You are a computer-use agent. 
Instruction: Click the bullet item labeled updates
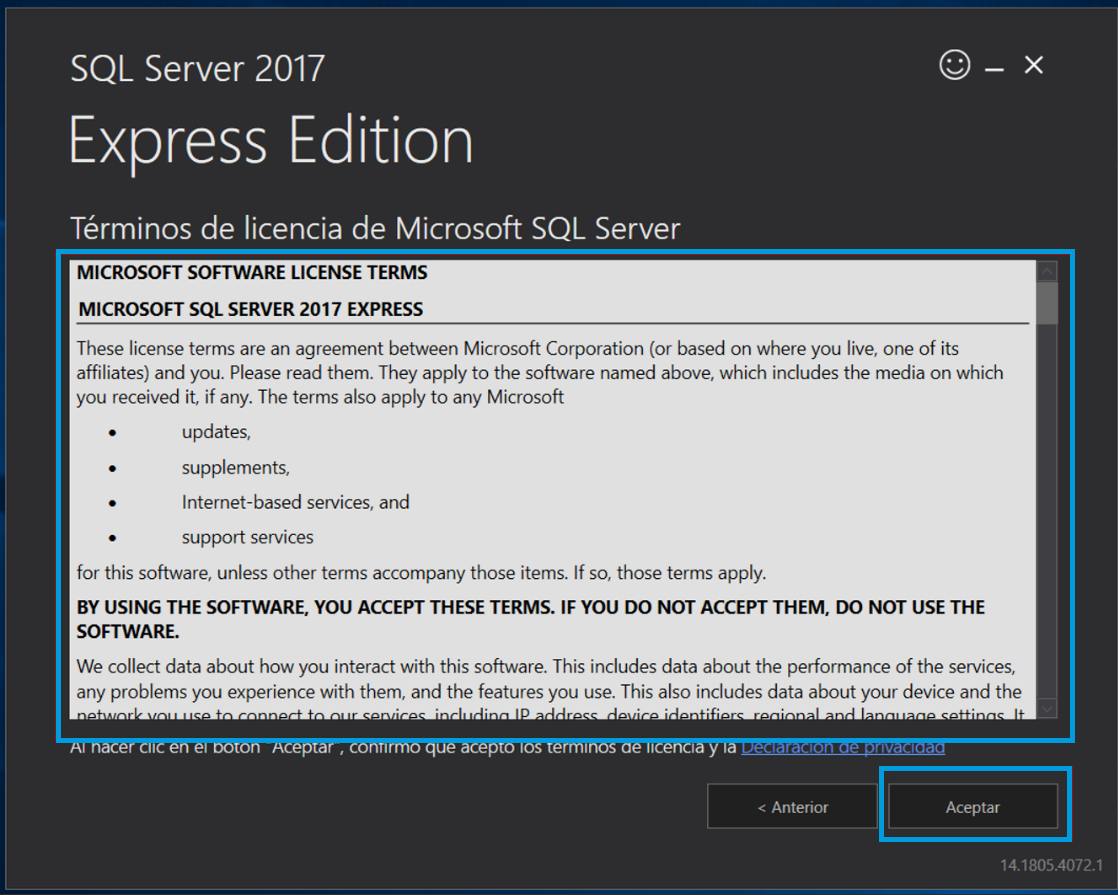(216, 431)
